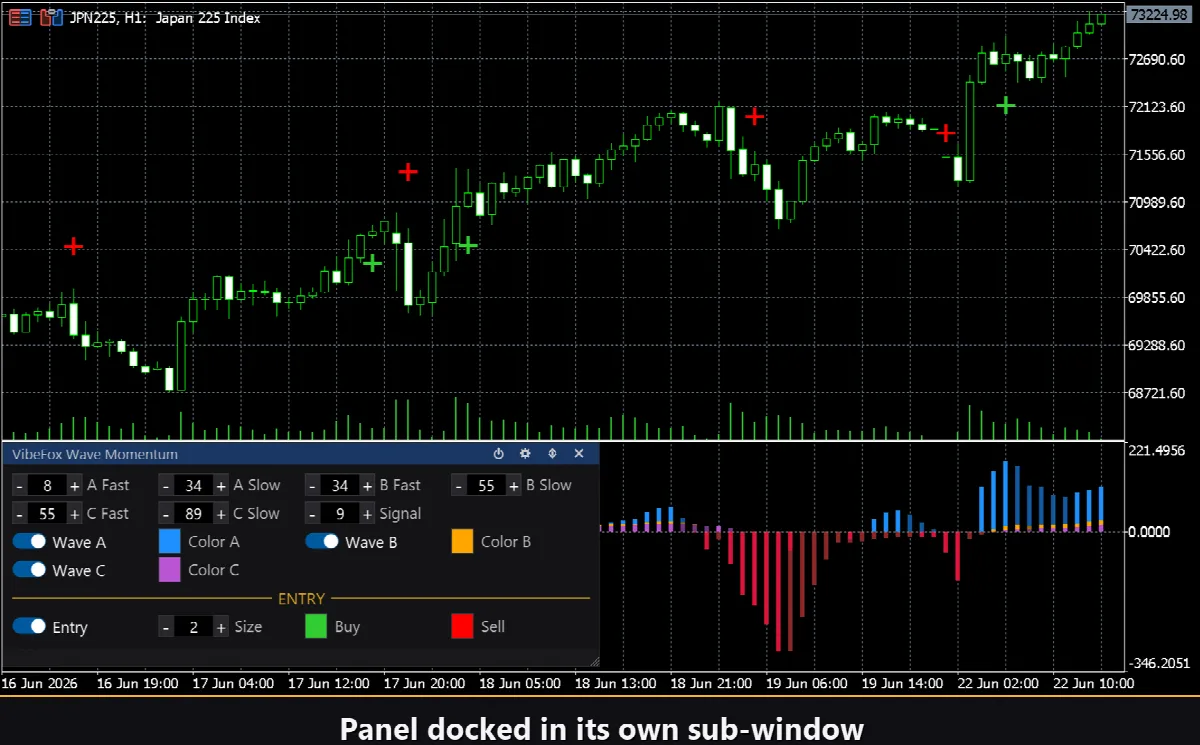Viewport: 1200px width, 745px height.
Task: Decrease the B Fast value
Action: coord(313,485)
